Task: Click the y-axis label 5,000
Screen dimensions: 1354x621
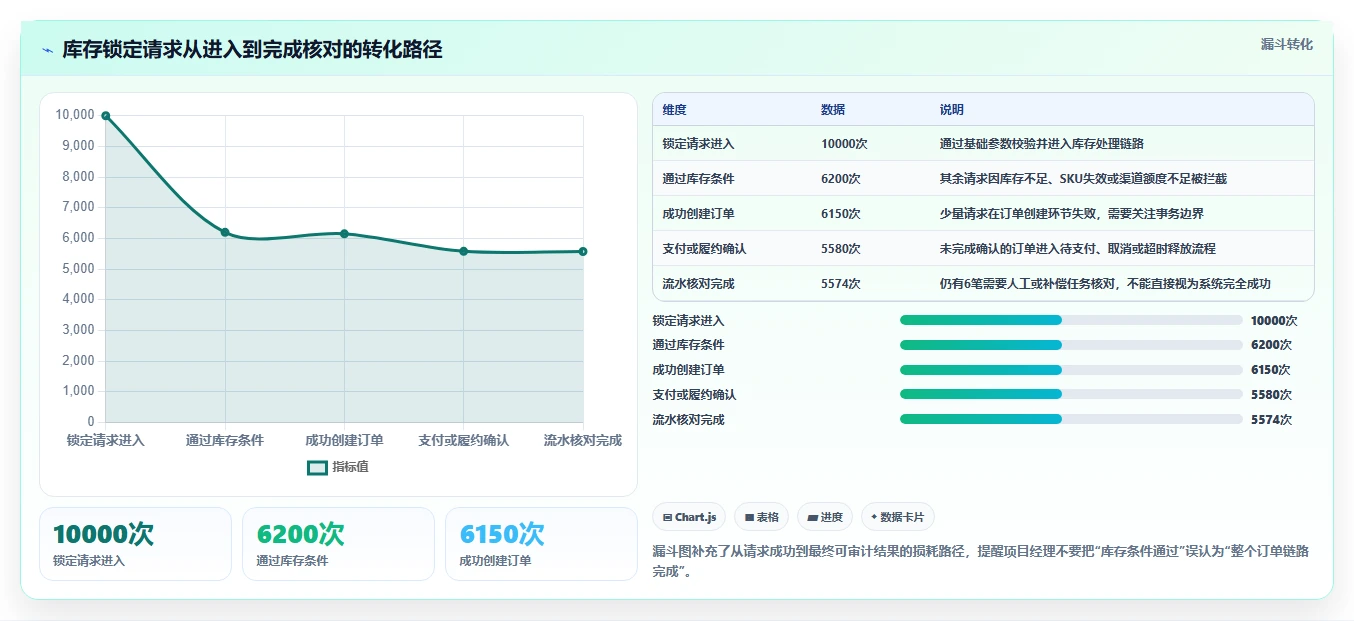Action: click(78, 268)
